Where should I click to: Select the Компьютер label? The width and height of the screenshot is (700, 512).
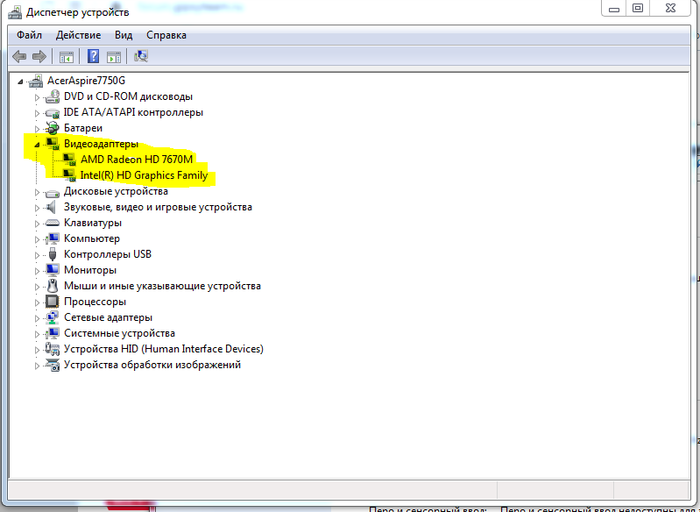click(x=92, y=238)
